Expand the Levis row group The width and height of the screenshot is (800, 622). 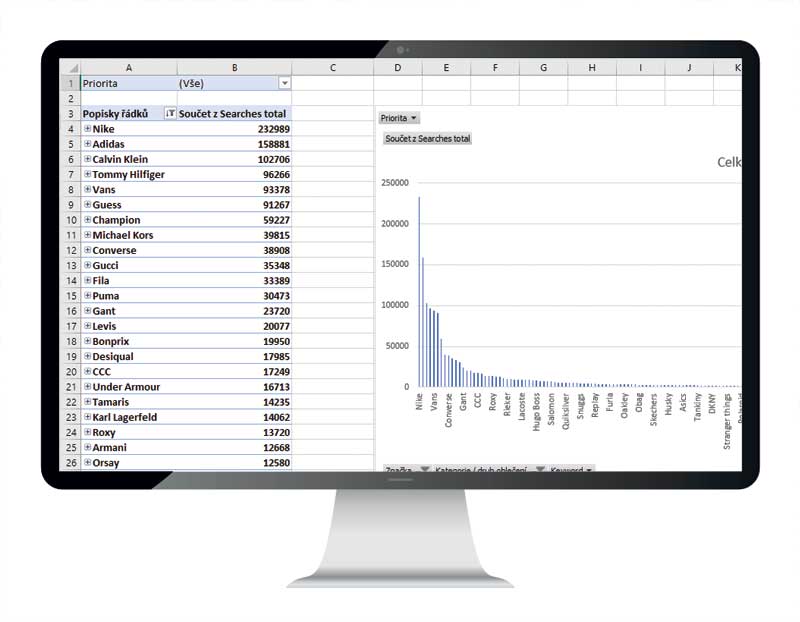point(87,326)
